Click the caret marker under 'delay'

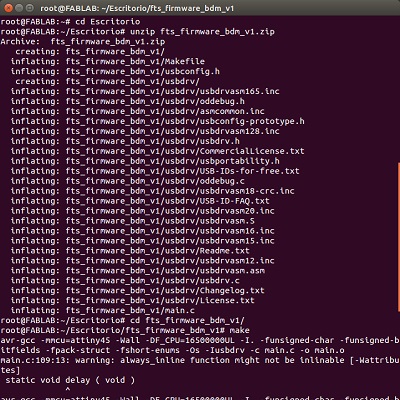(x=68, y=390)
